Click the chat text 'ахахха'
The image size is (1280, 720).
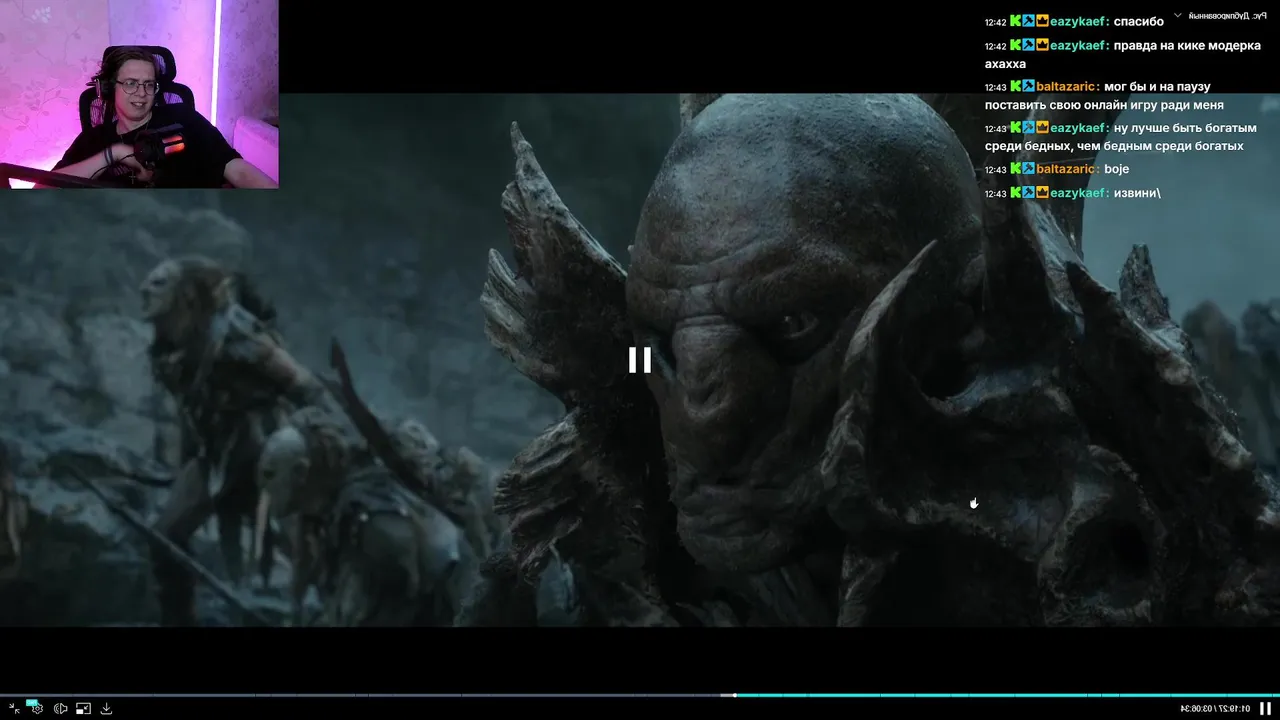(x=1005, y=64)
